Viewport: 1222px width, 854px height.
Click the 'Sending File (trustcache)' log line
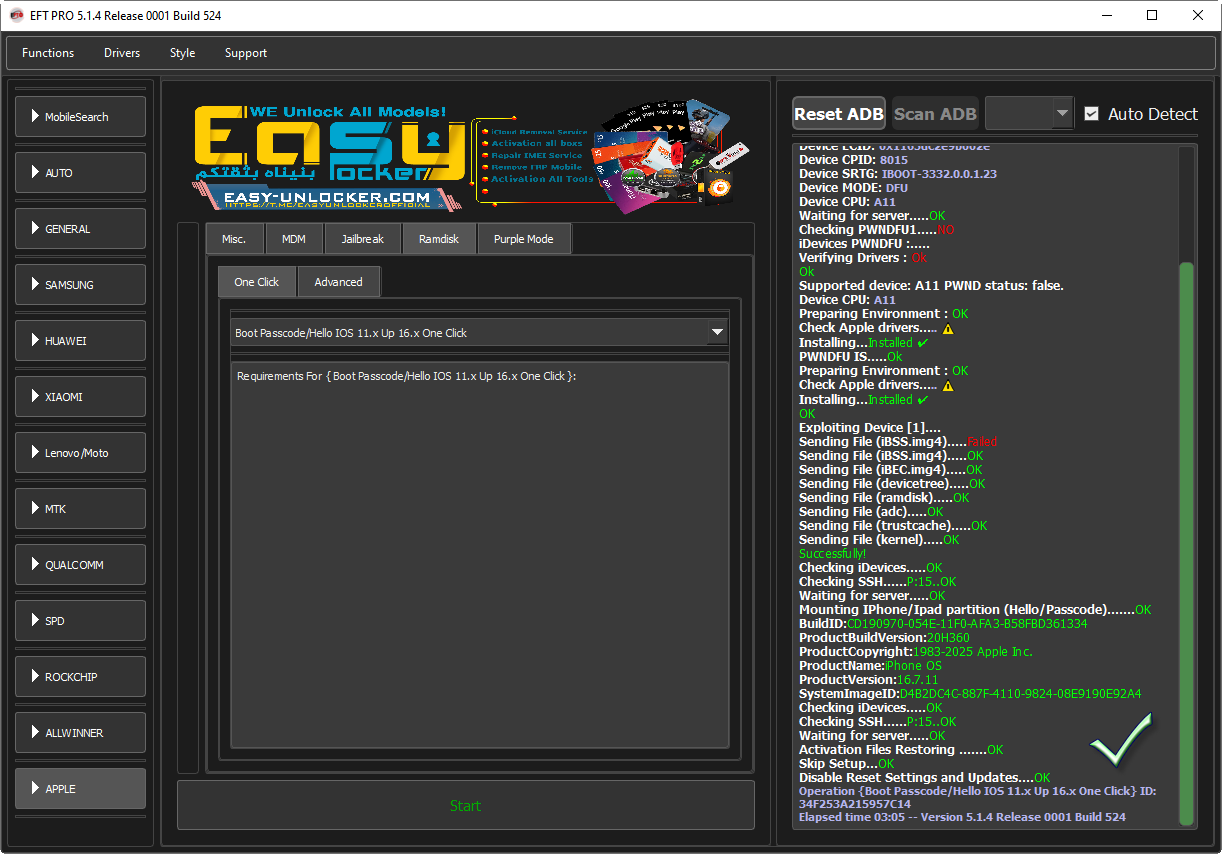893,525
